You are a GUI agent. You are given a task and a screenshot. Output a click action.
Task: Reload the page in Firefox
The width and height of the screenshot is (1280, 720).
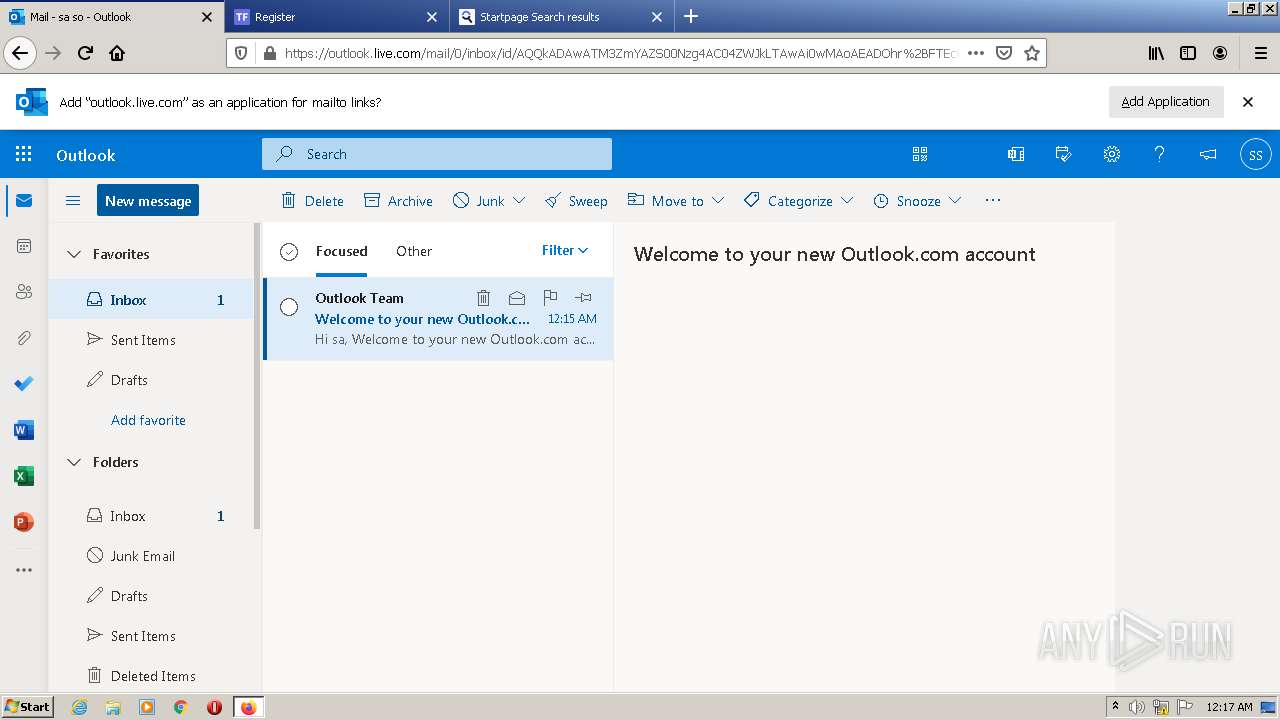[x=85, y=53]
